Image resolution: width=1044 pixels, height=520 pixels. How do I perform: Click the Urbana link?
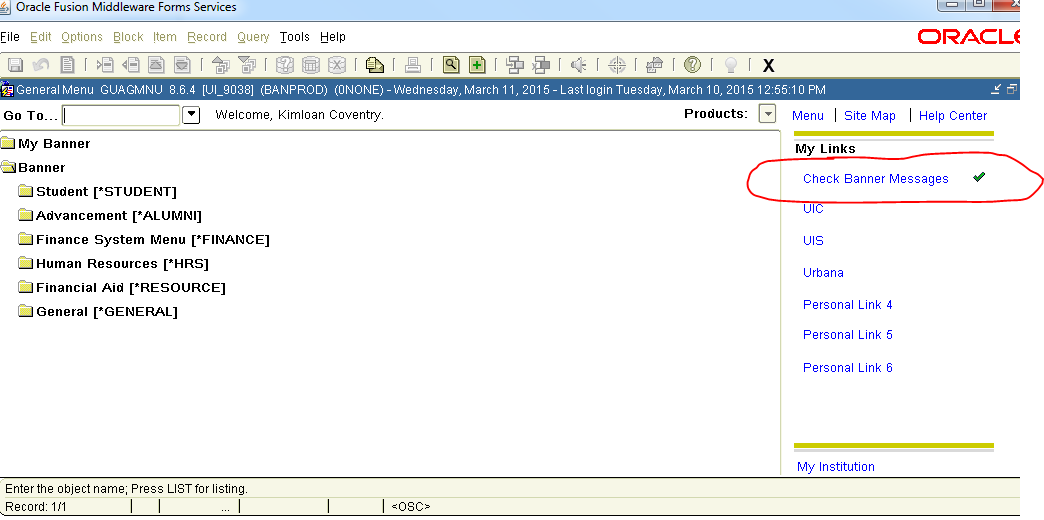(x=823, y=273)
